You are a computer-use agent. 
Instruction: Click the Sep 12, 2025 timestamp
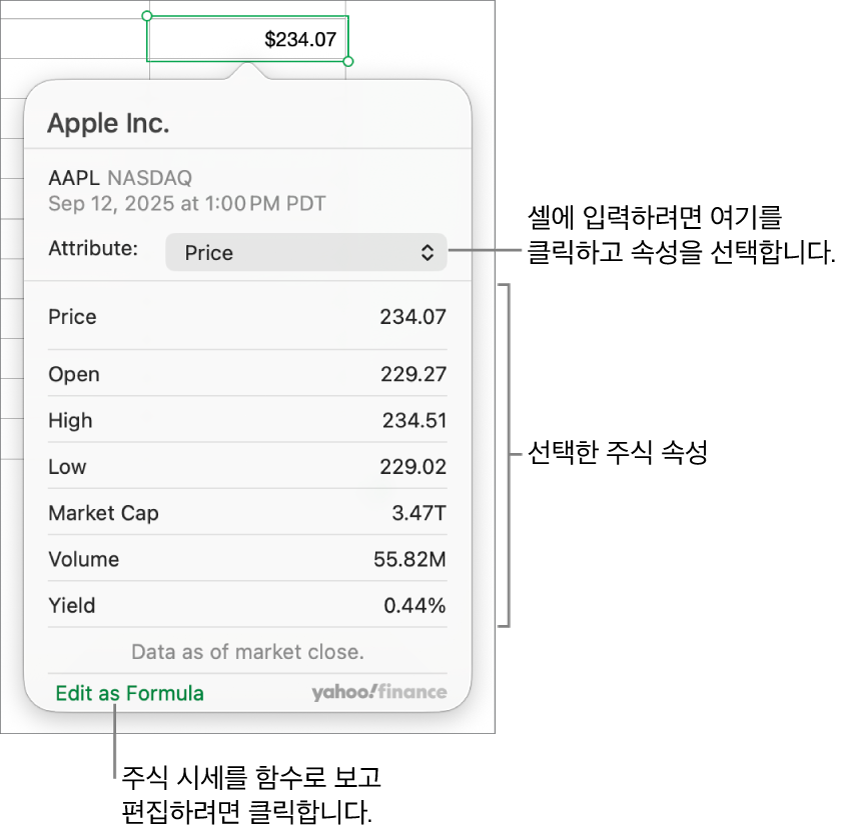pos(187,204)
